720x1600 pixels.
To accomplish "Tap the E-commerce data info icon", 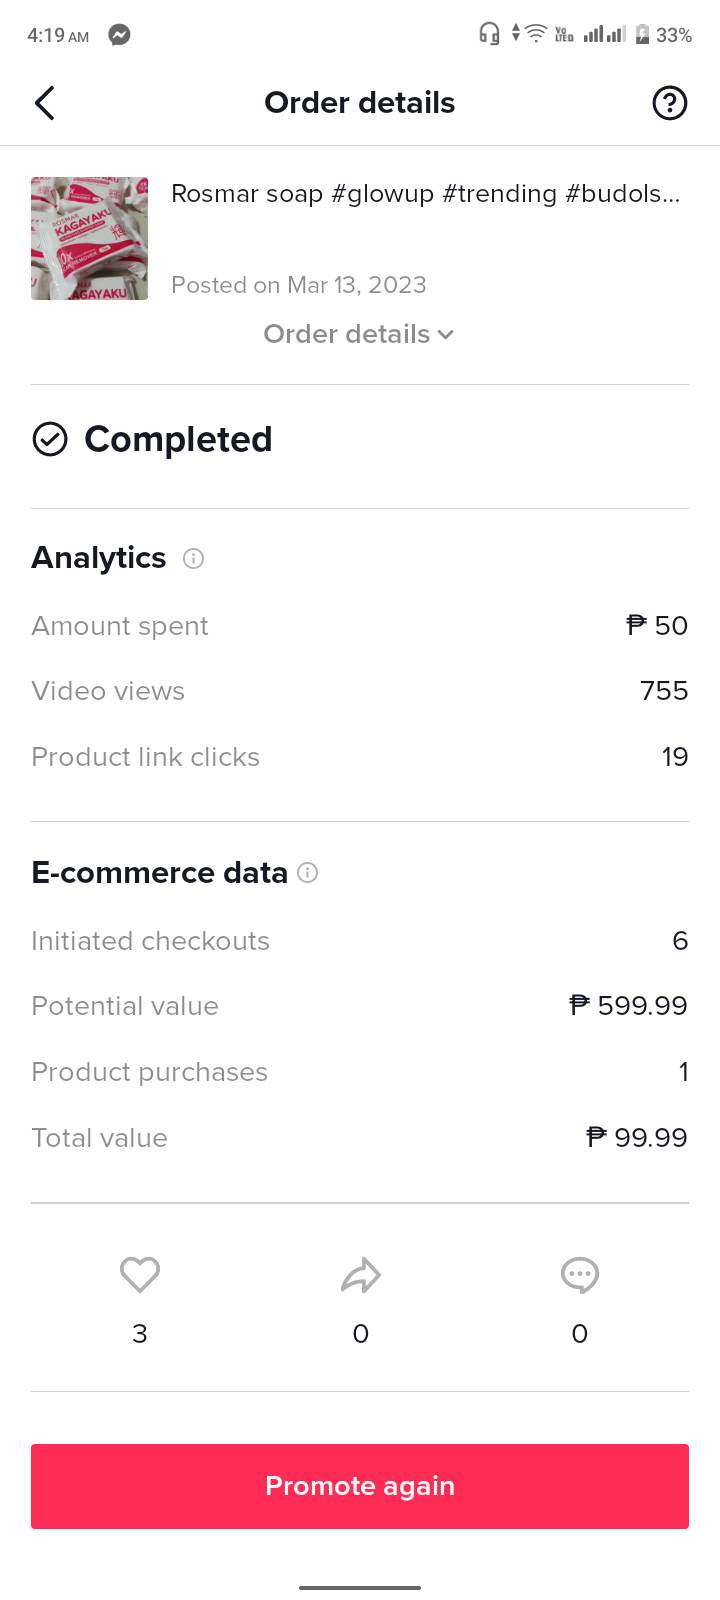I will click(308, 873).
